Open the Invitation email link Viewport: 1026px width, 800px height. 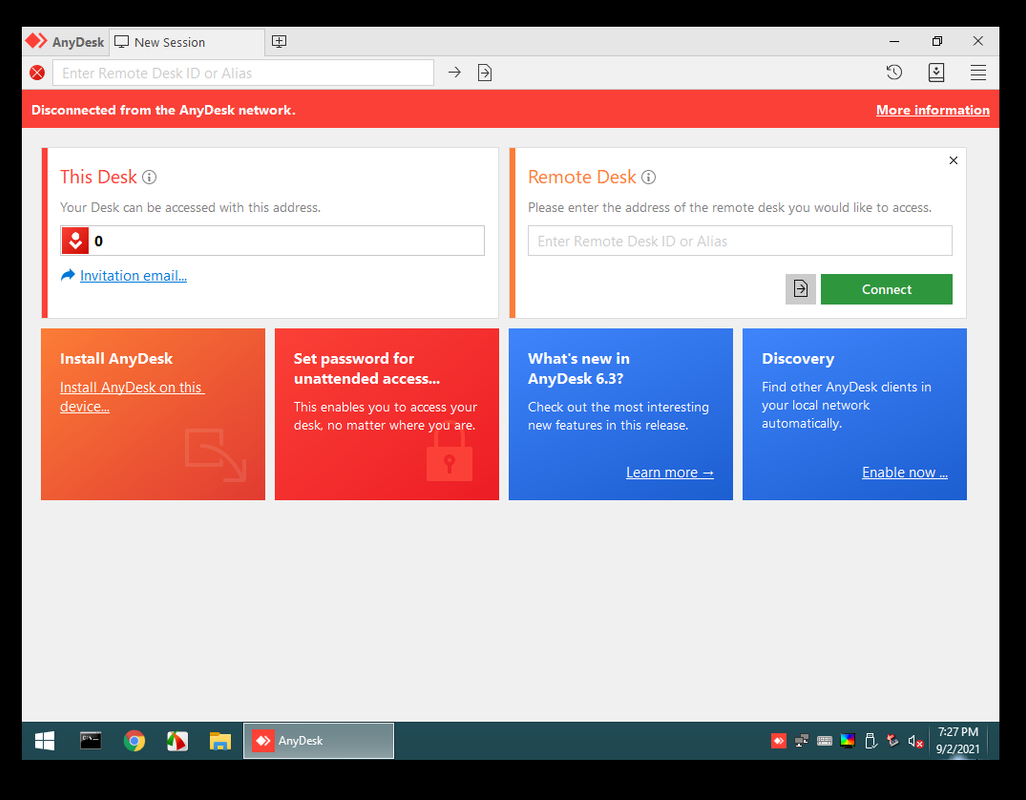tap(133, 275)
